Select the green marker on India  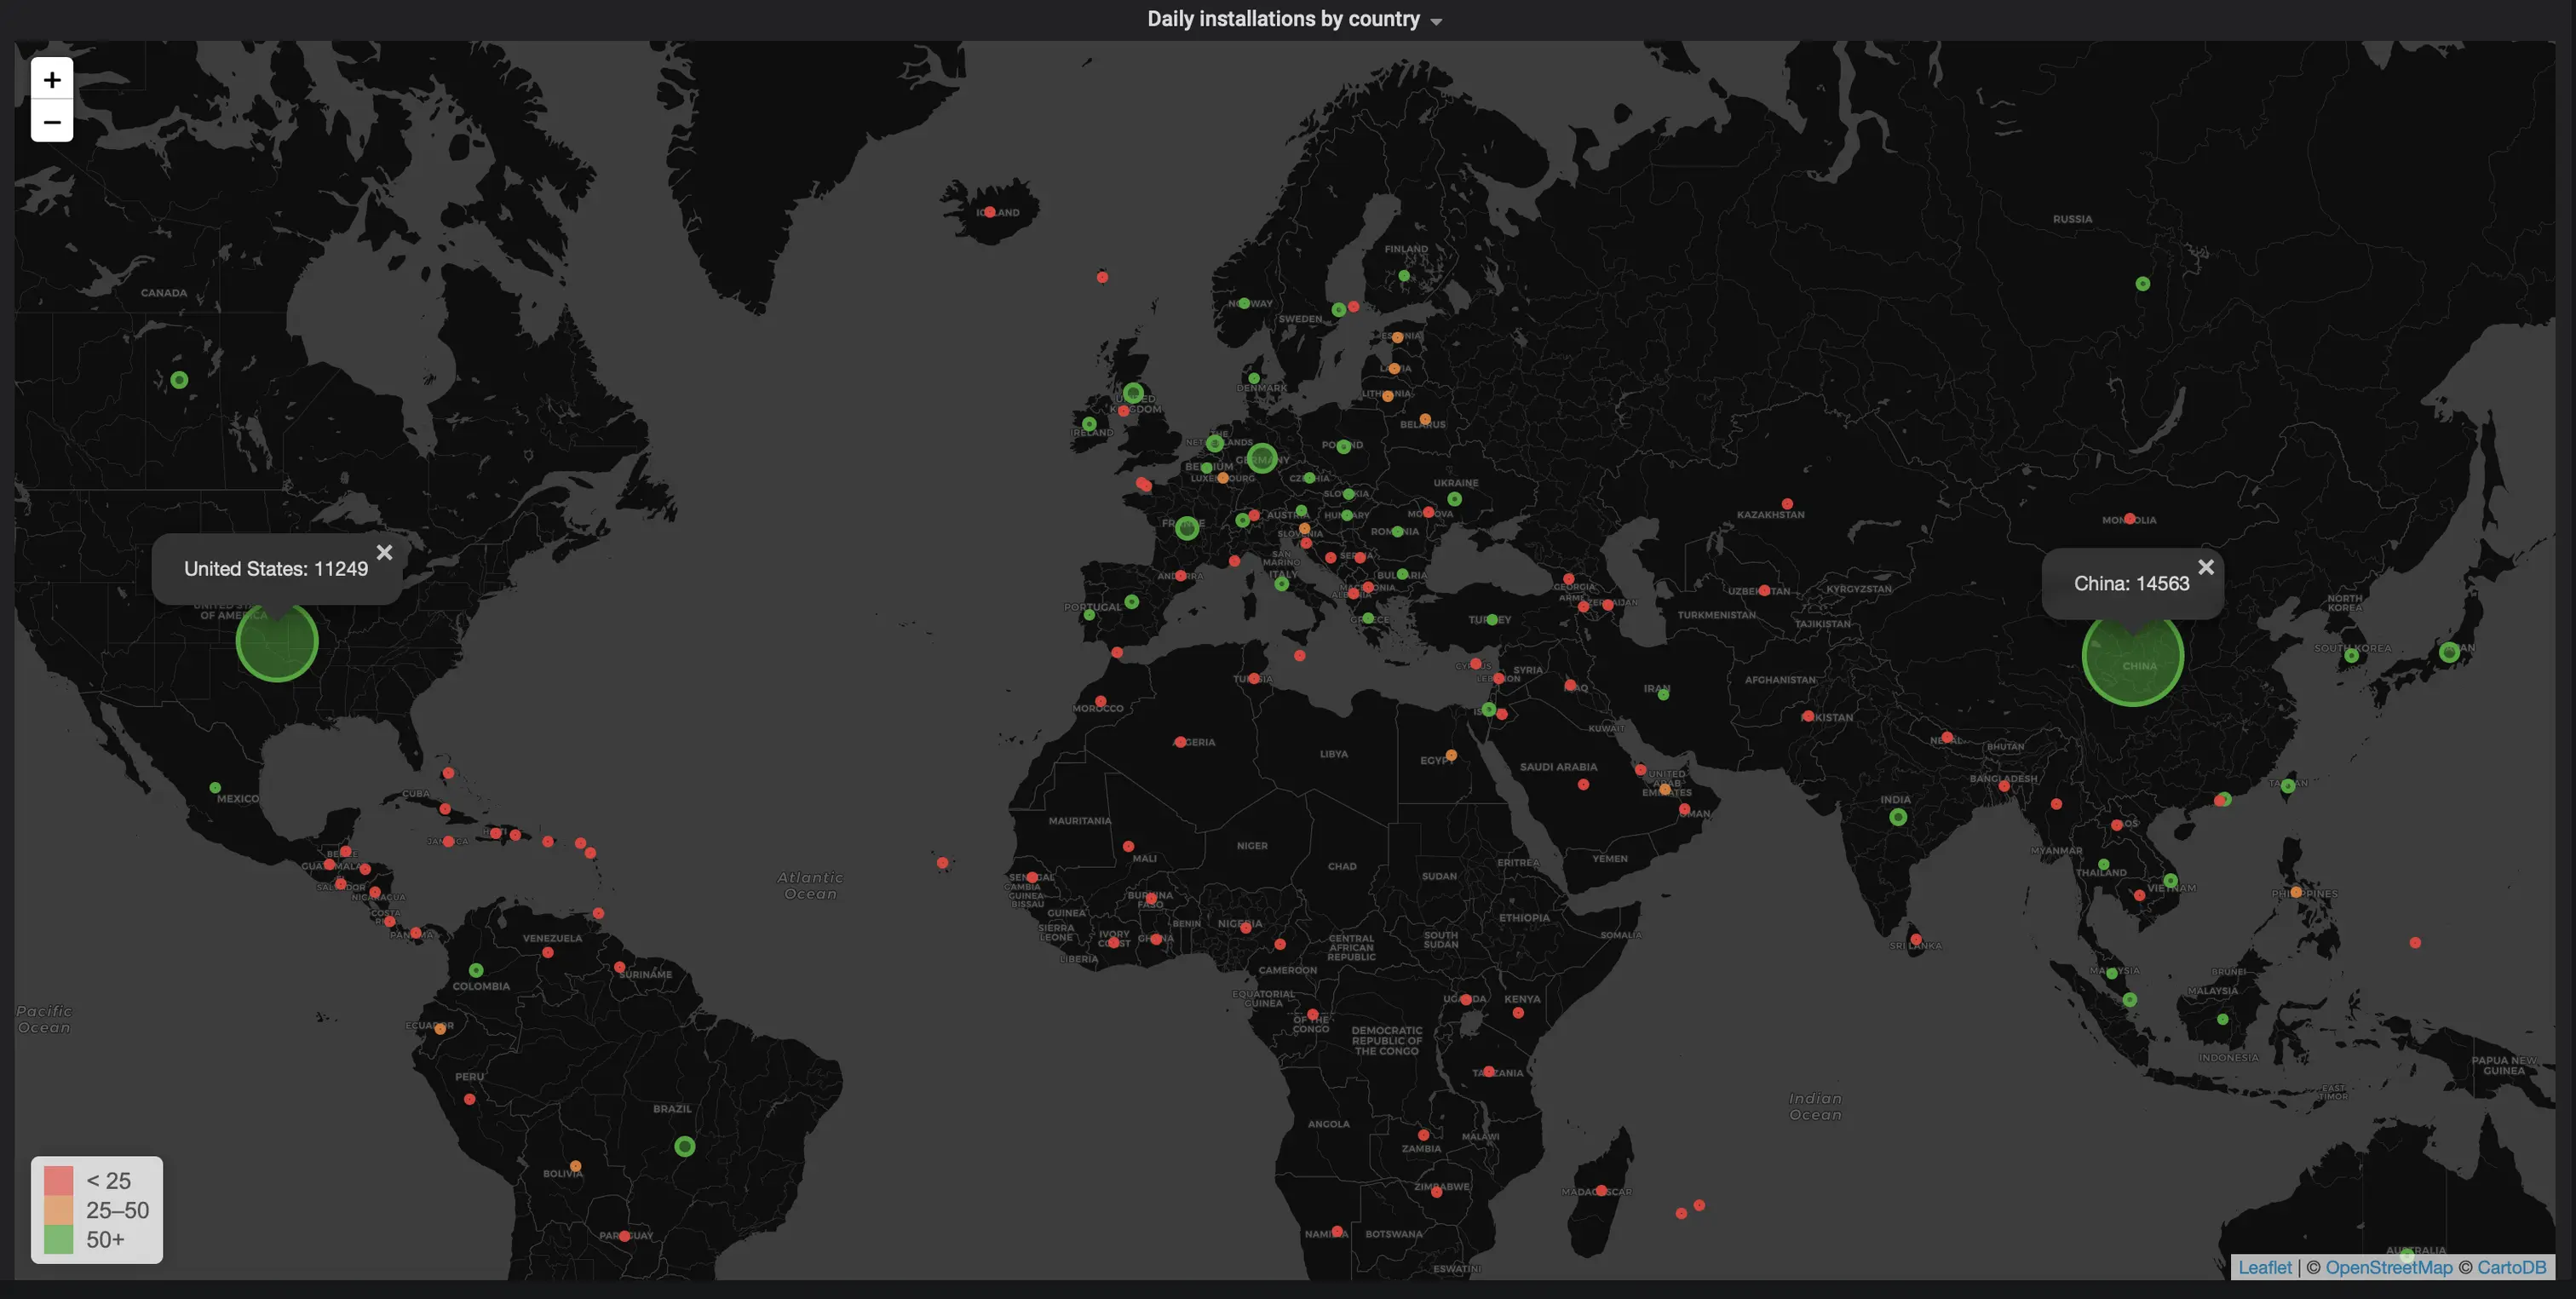(x=1897, y=817)
